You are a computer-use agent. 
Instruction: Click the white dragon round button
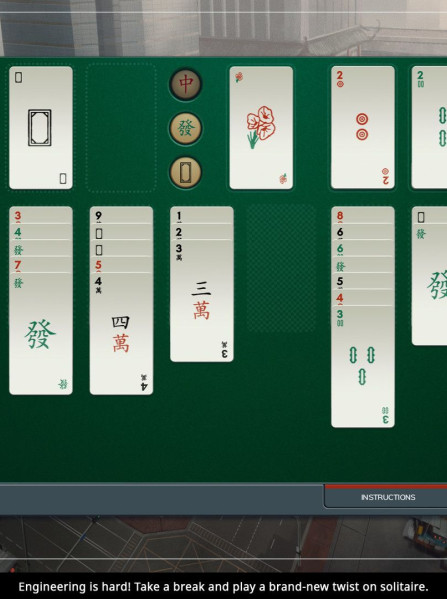click(185, 172)
